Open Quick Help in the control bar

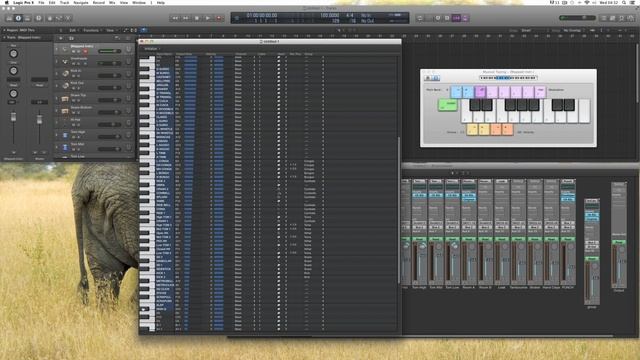(39, 18)
